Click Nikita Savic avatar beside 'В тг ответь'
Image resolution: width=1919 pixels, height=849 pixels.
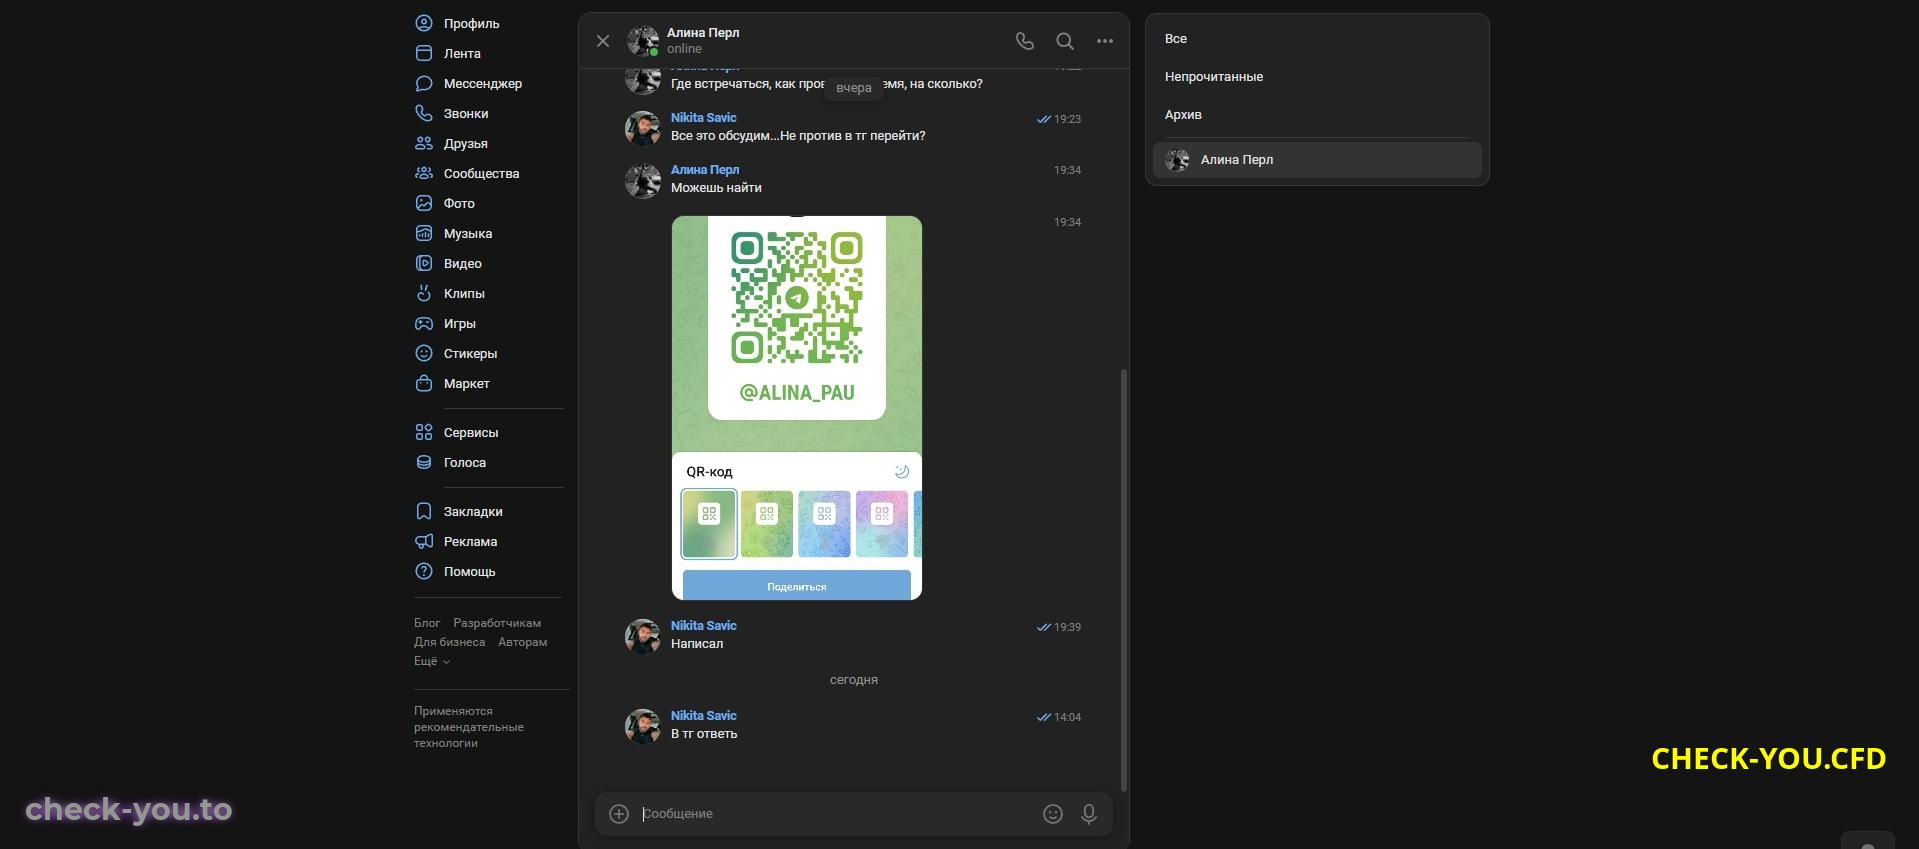[x=643, y=726]
